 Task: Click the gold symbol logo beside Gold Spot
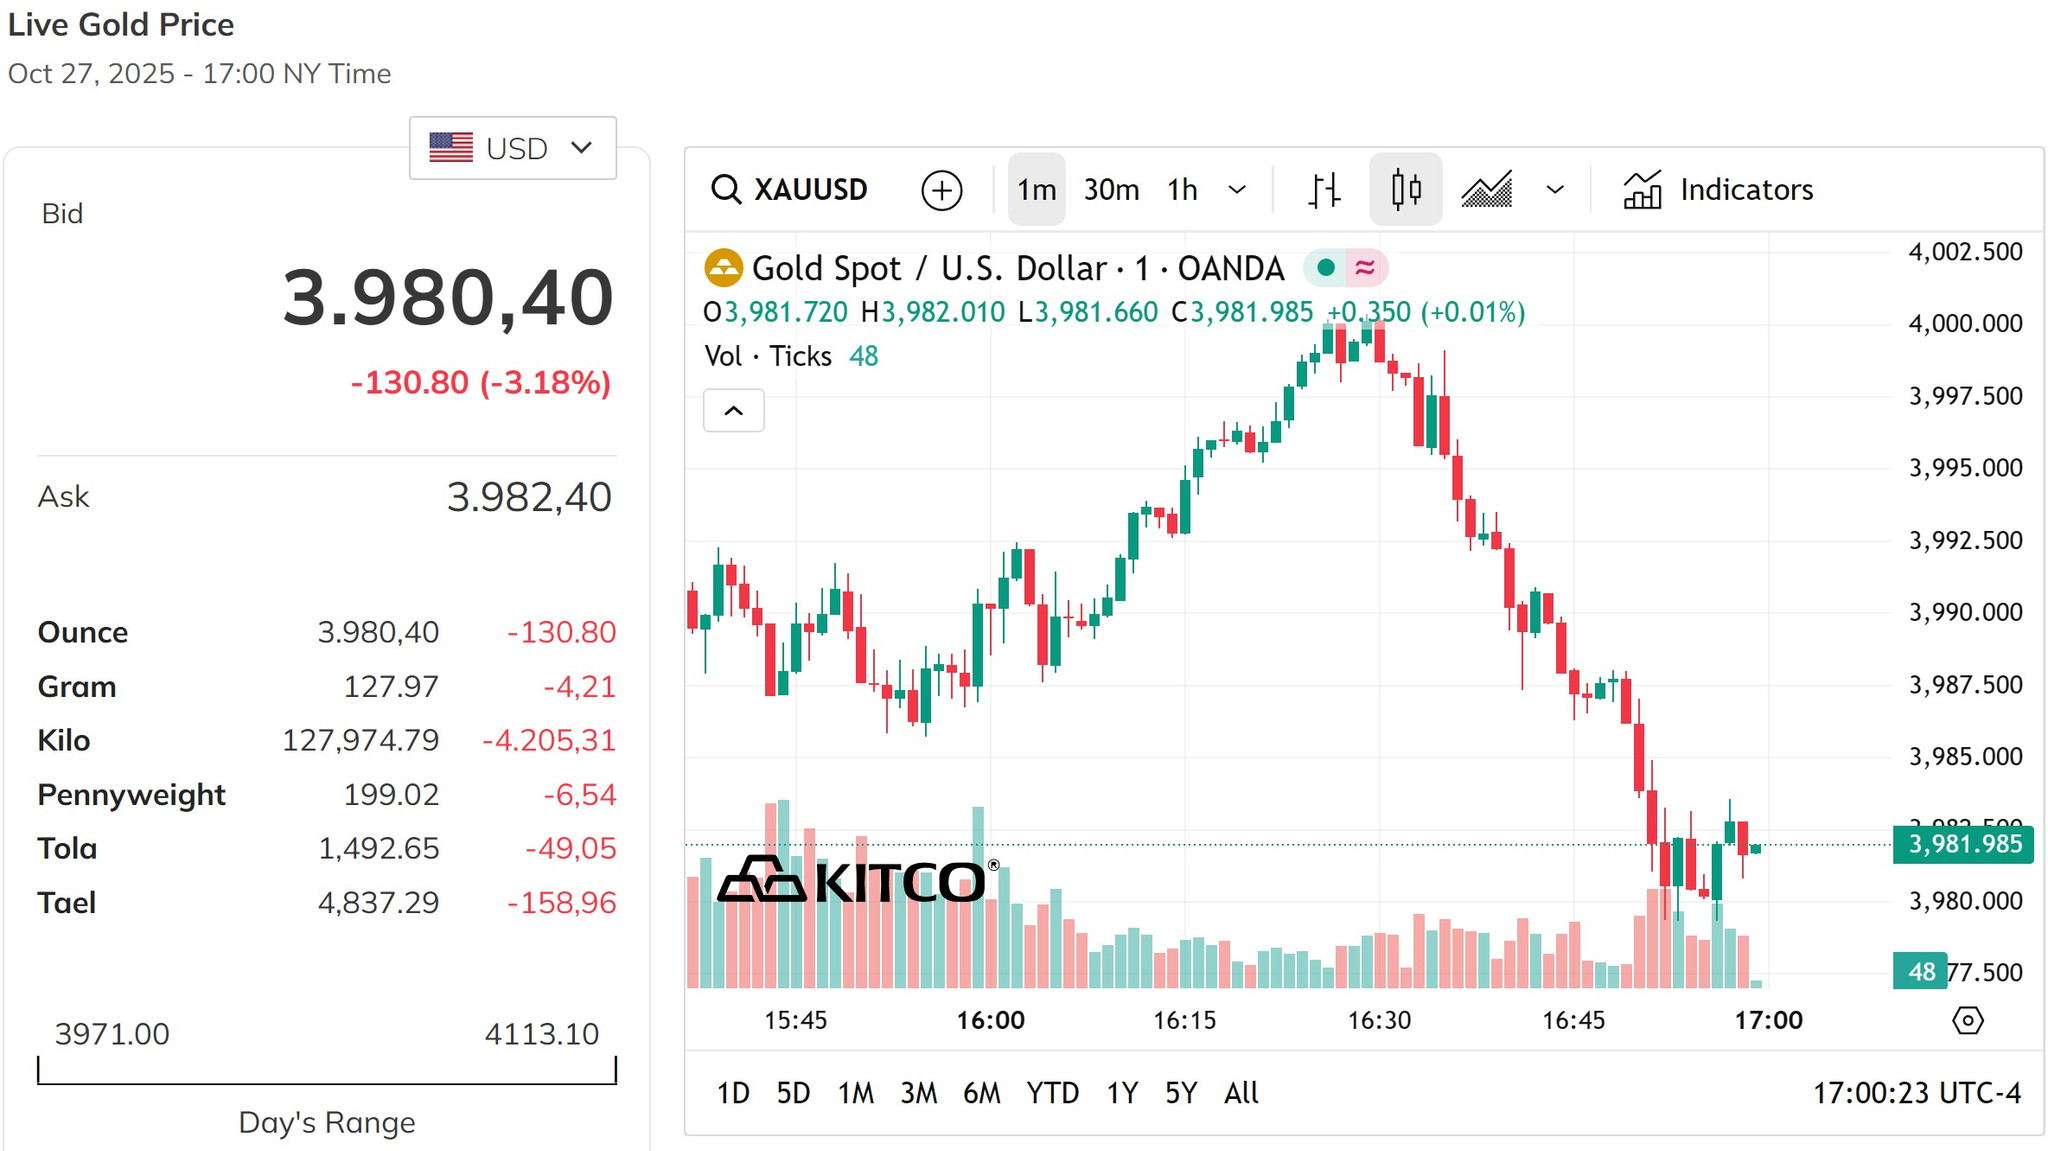pyautogui.click(x=723, y=268)
